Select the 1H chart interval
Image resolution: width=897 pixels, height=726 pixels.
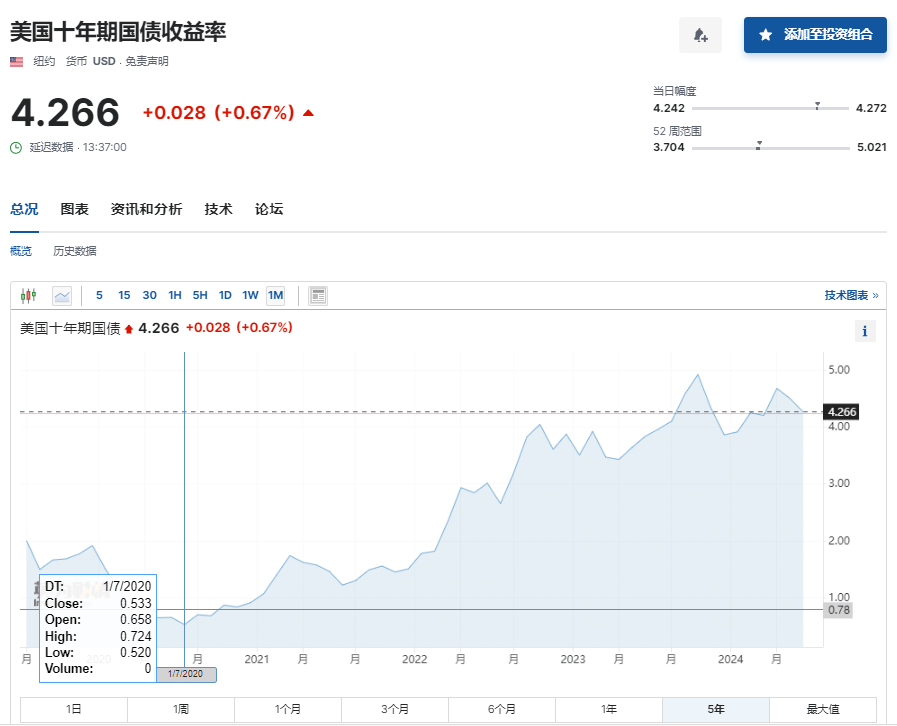coord(175,295)
